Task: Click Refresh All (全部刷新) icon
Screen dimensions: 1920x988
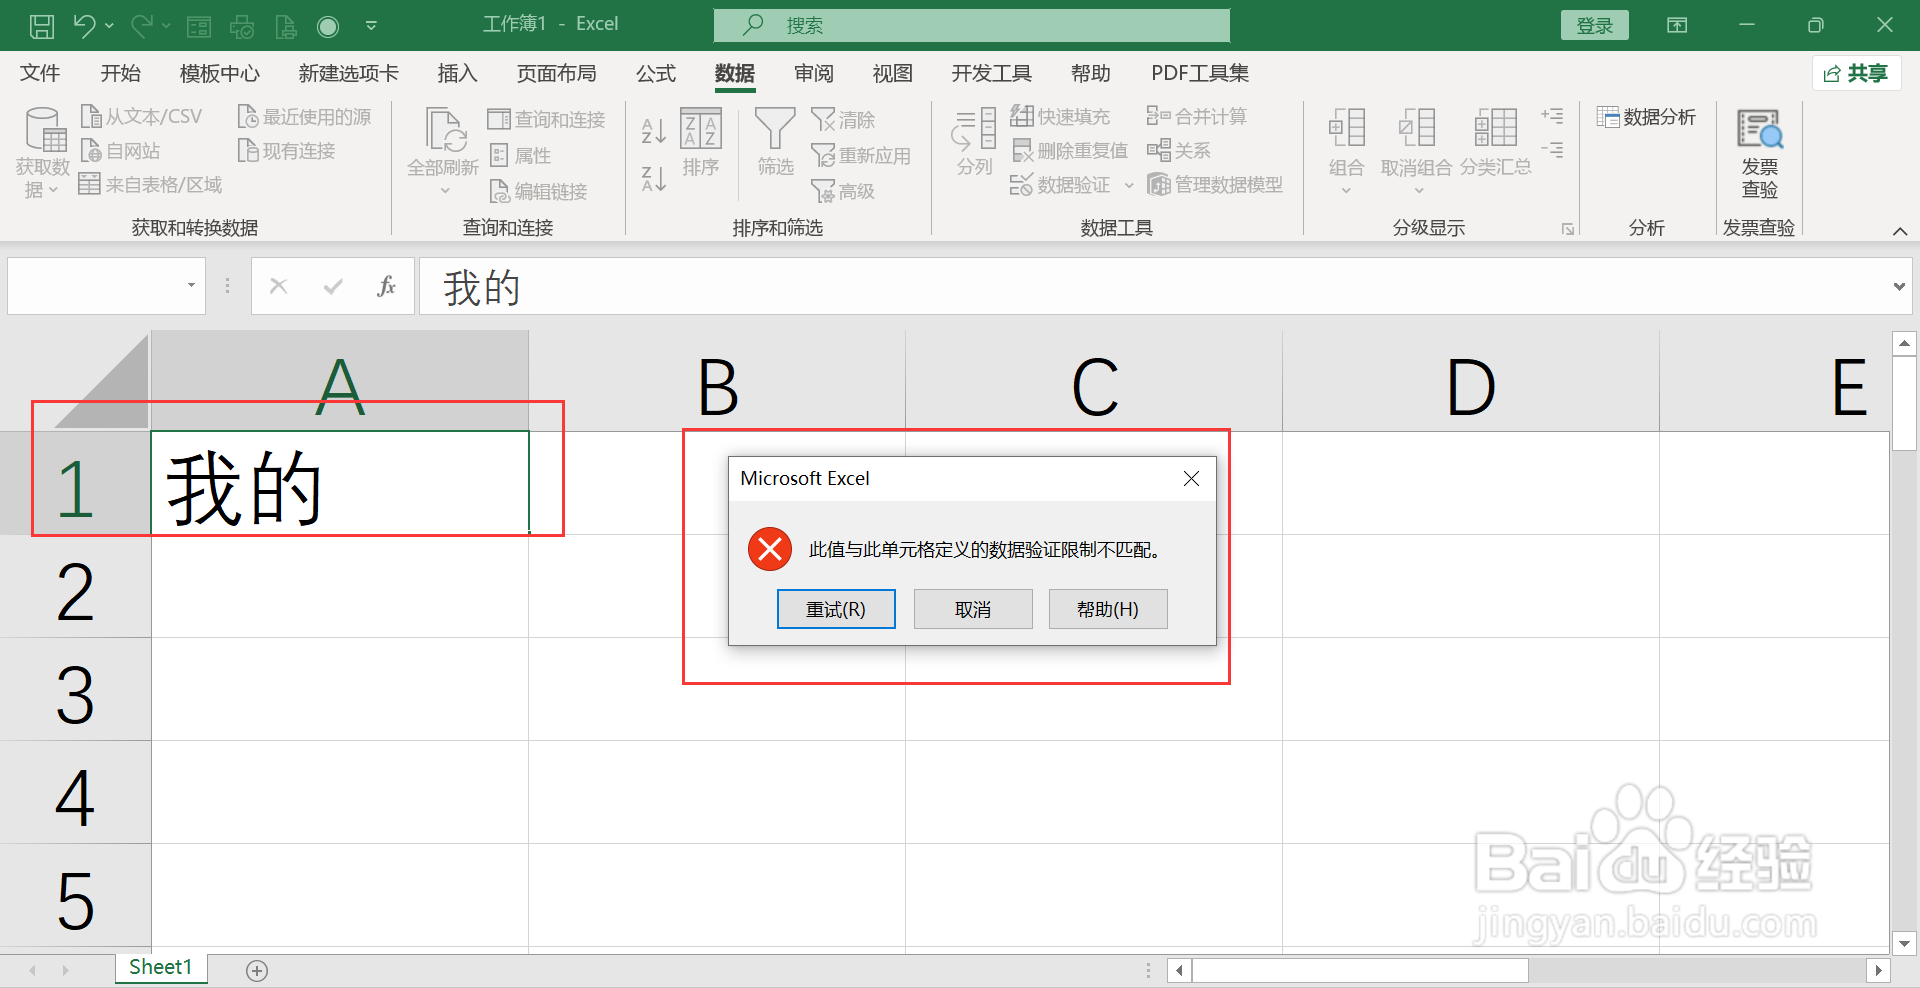Action: click(x=443, y=131)
